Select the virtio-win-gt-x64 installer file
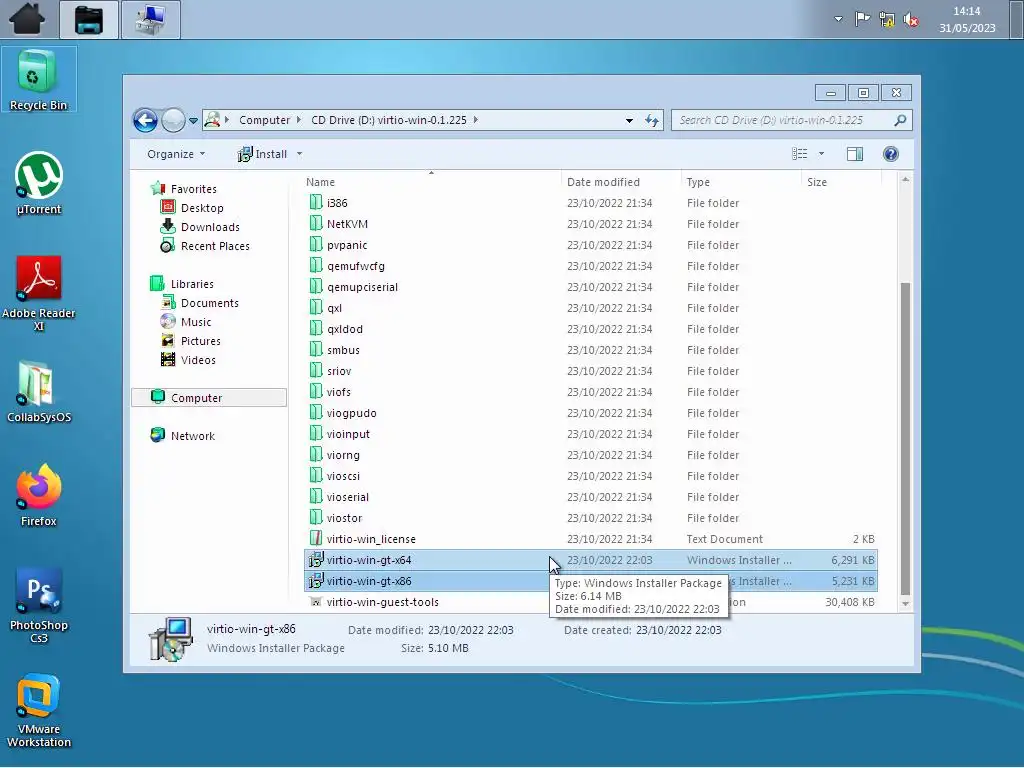The image size is (1024, 768). pos(591,560)
